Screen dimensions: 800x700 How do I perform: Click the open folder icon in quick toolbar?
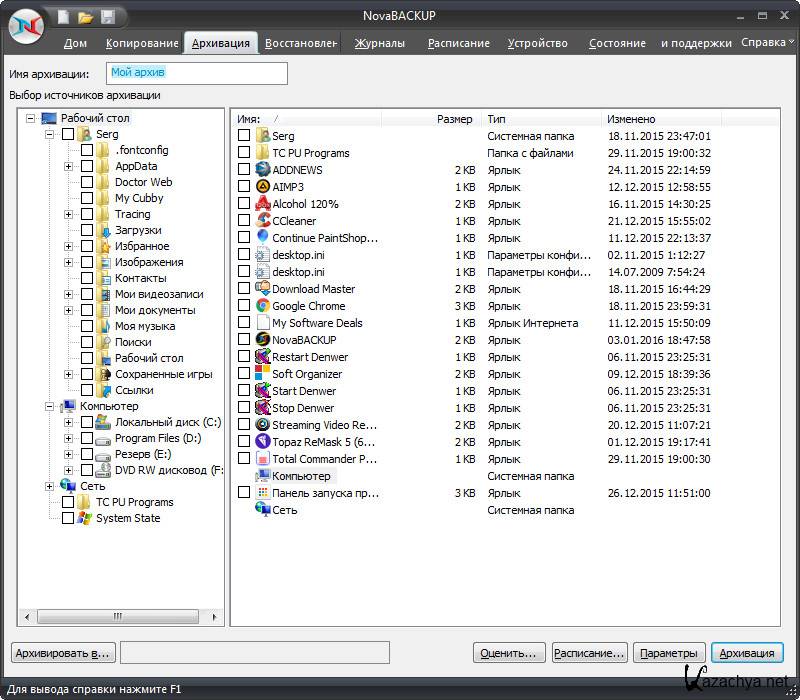coord(85,17)
